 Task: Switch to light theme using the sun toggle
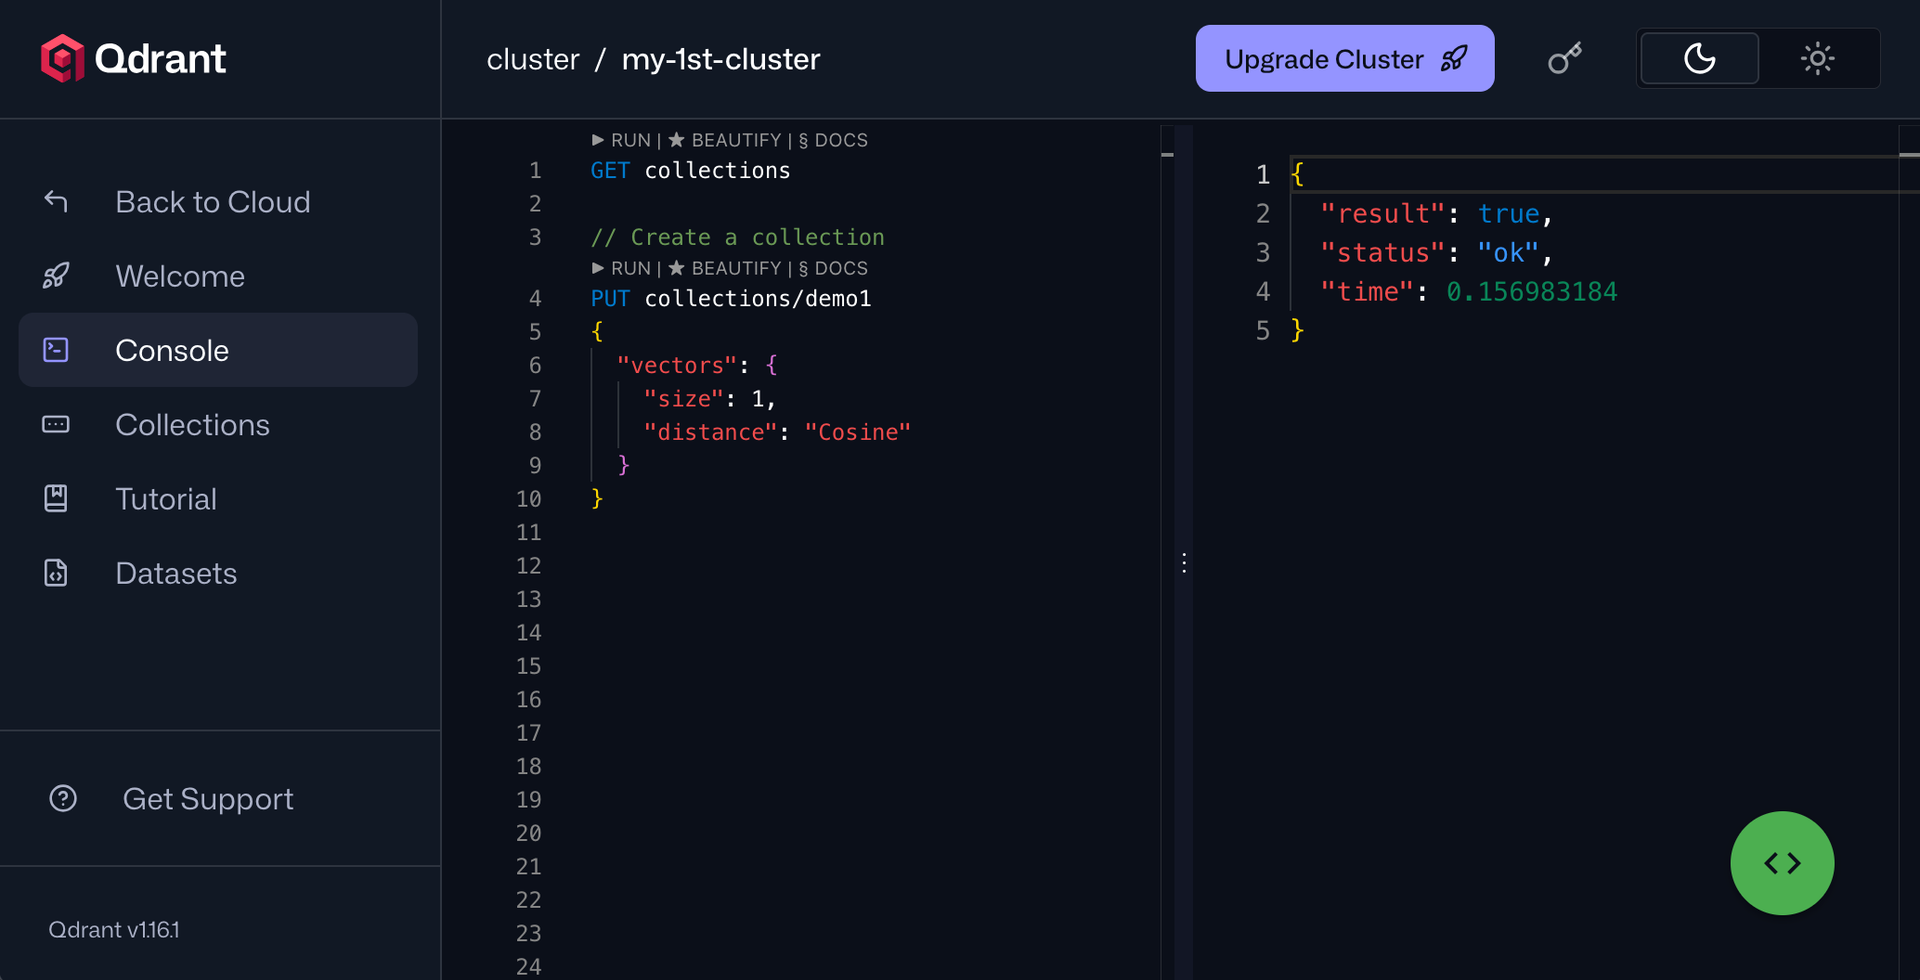pyautogui.click(x=1817, y=58)
